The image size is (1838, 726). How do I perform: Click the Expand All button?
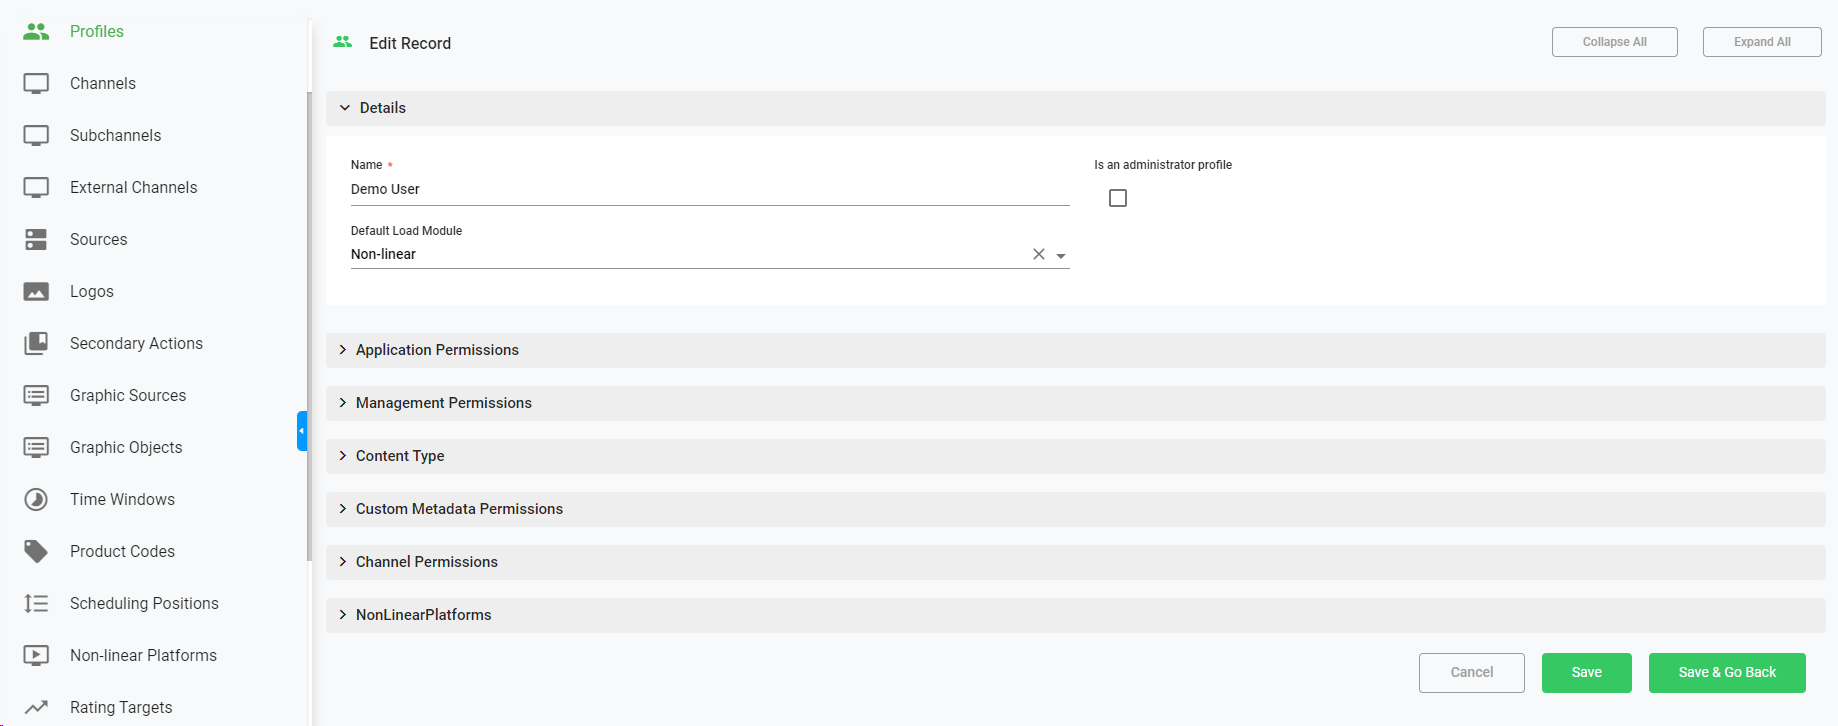tap(1761, 42)
